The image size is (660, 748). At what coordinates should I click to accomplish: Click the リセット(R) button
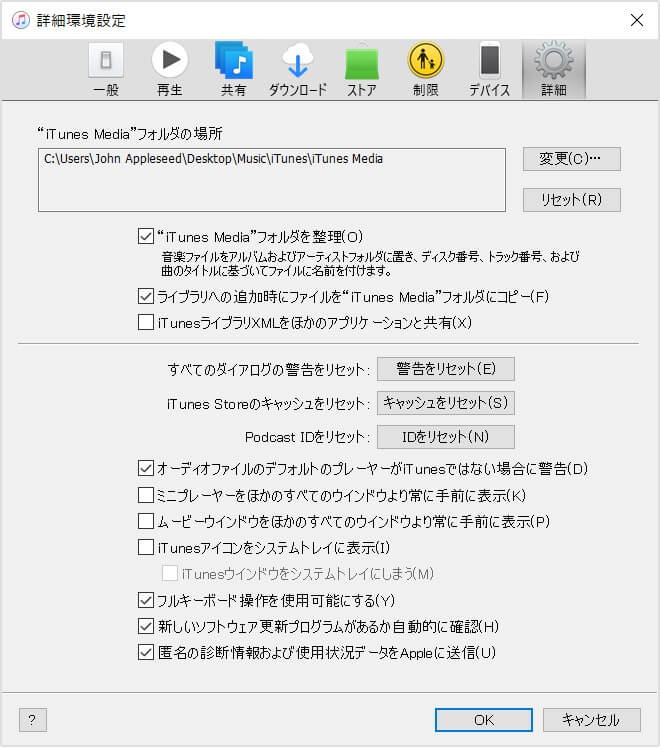572,200
